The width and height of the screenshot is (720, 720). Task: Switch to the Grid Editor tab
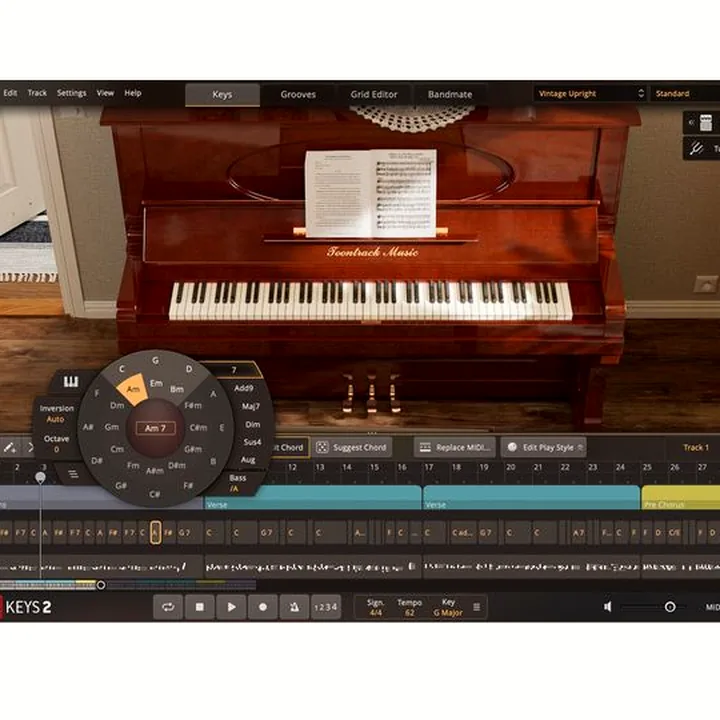(x=374, y=94)
